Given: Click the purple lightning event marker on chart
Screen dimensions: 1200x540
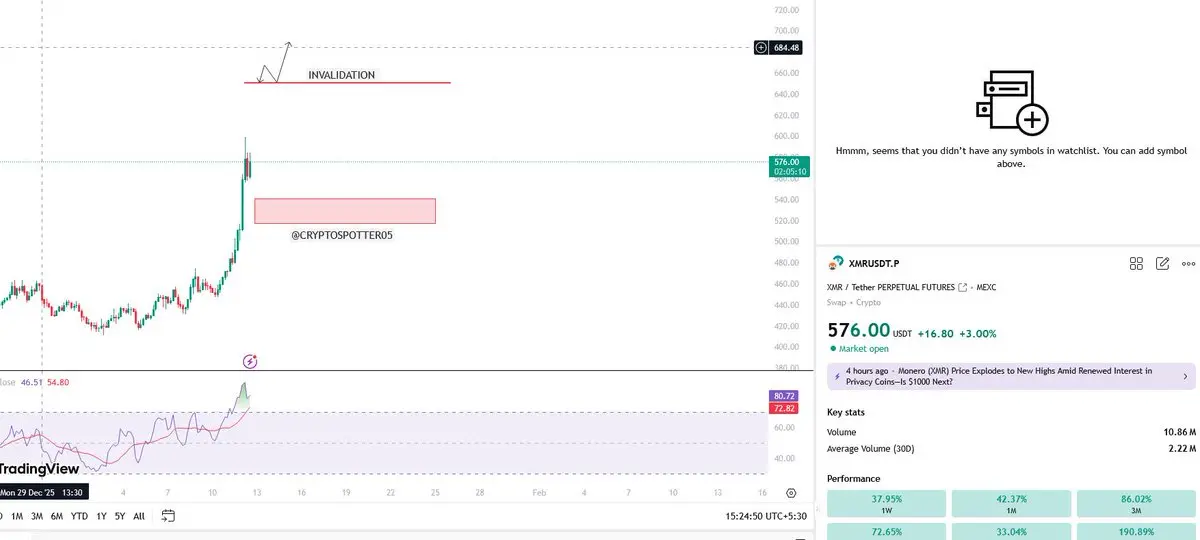Looking at the screenshot, I should 251,361.
